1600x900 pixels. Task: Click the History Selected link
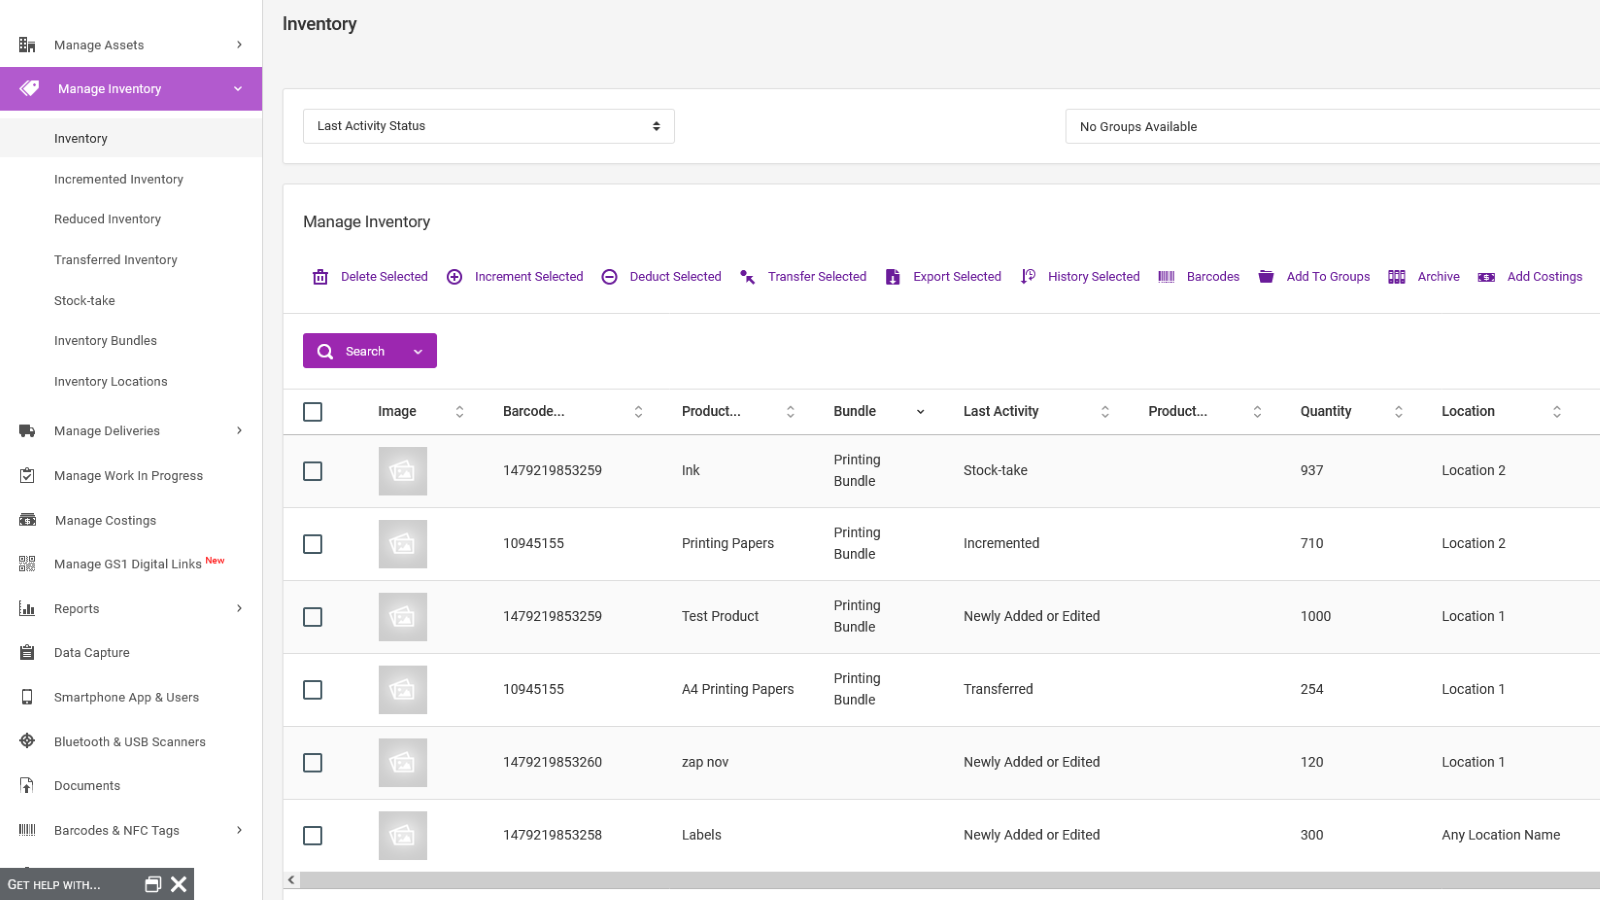pos(1093,277)
